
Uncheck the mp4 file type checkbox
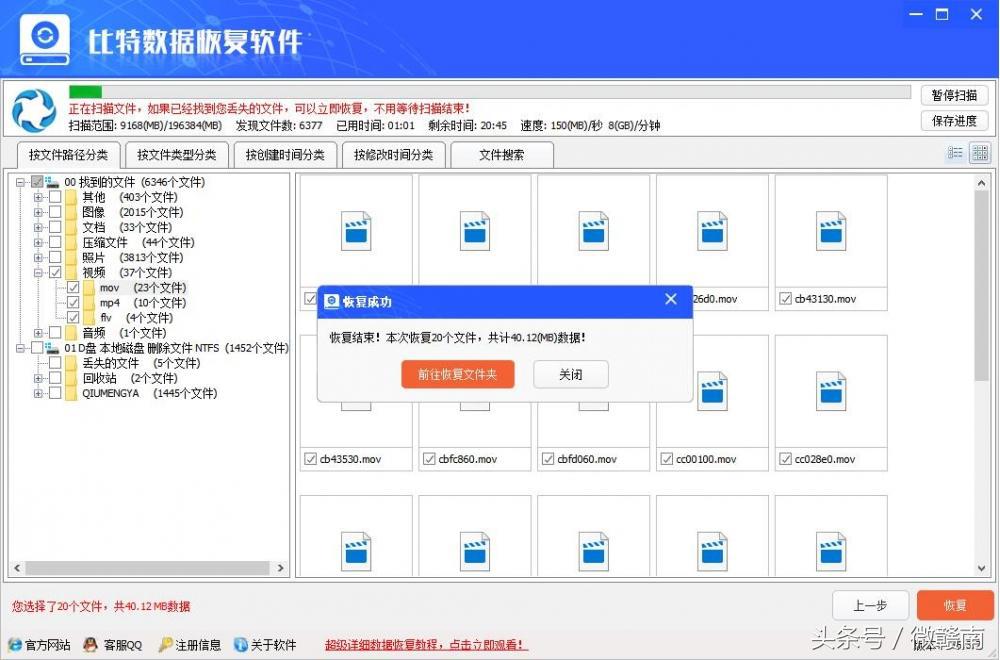click(x=74, y=302)
